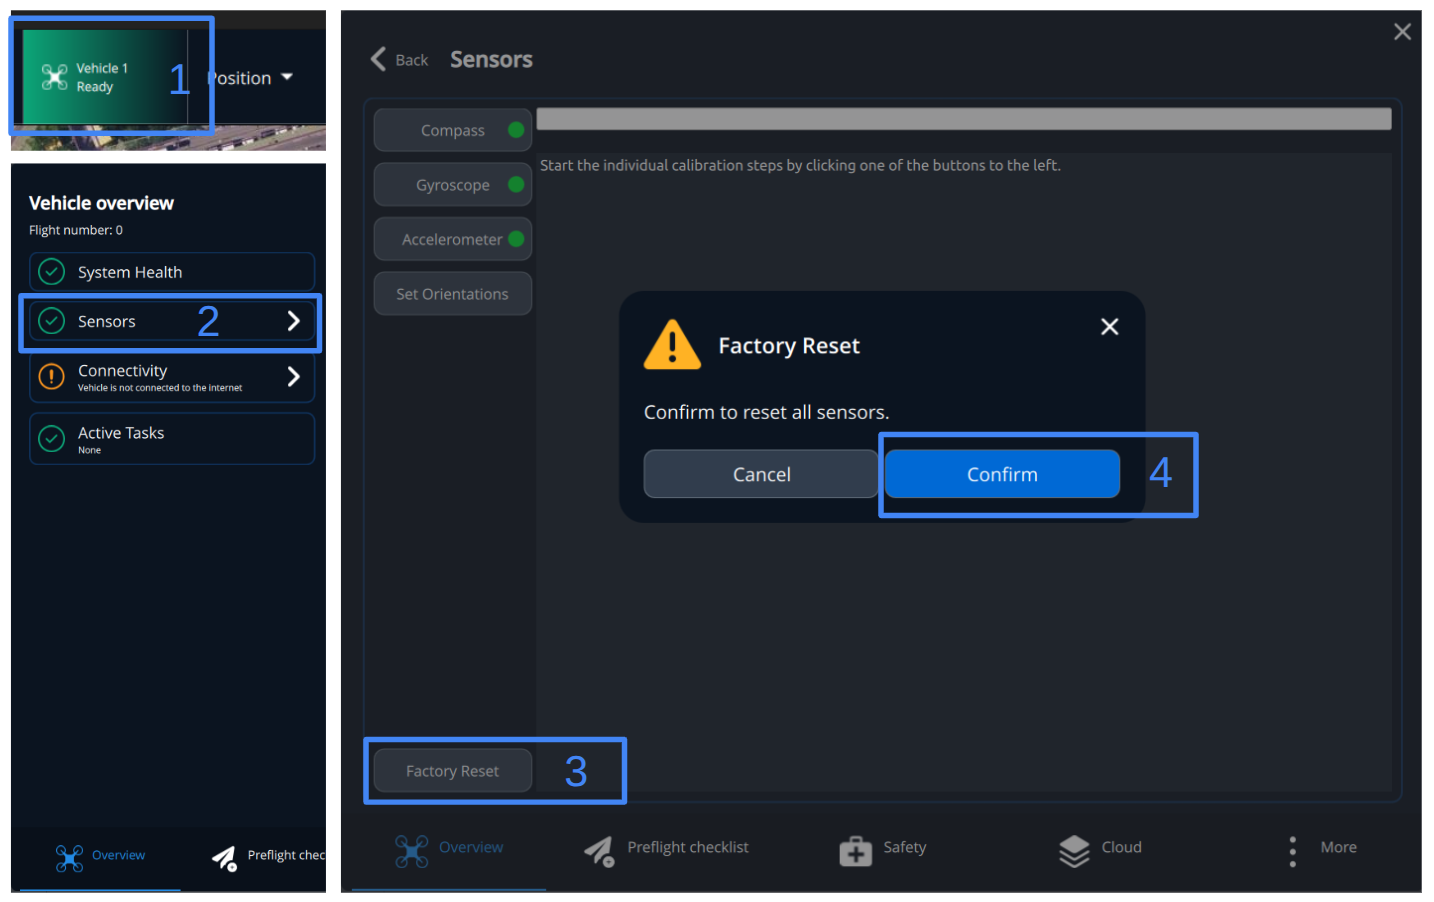Expand the Sensors row chevron
This screenshot has width=1434, height=902.
tap(293, 321)
